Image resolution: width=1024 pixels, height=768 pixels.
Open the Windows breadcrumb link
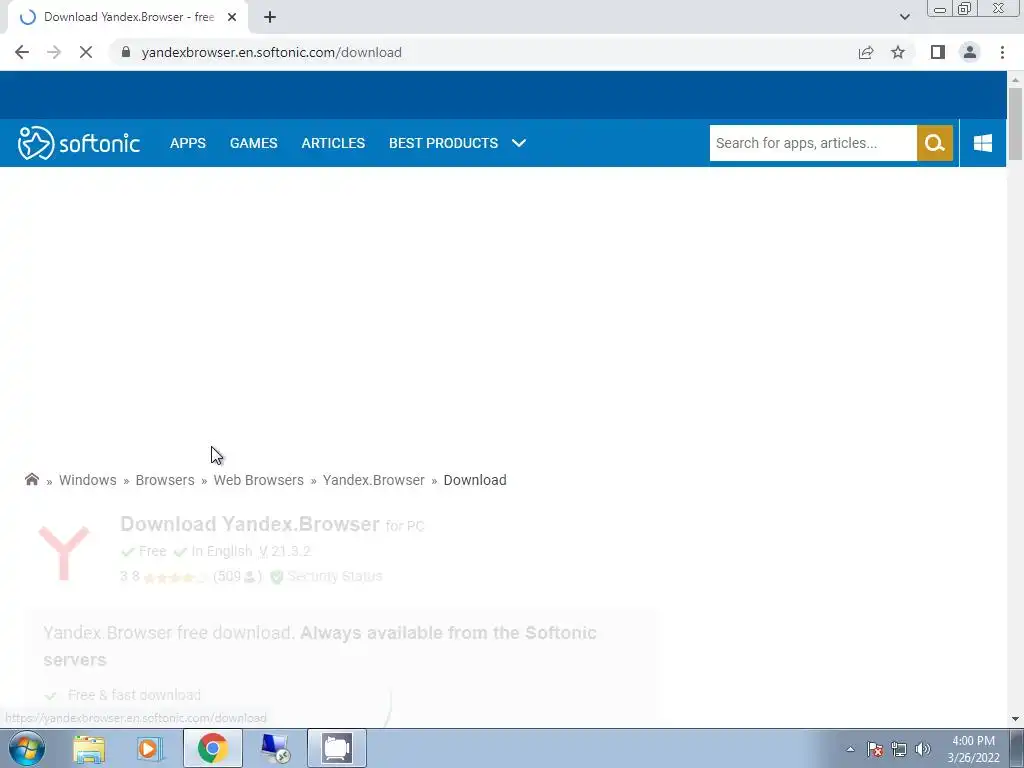point(88,480)
